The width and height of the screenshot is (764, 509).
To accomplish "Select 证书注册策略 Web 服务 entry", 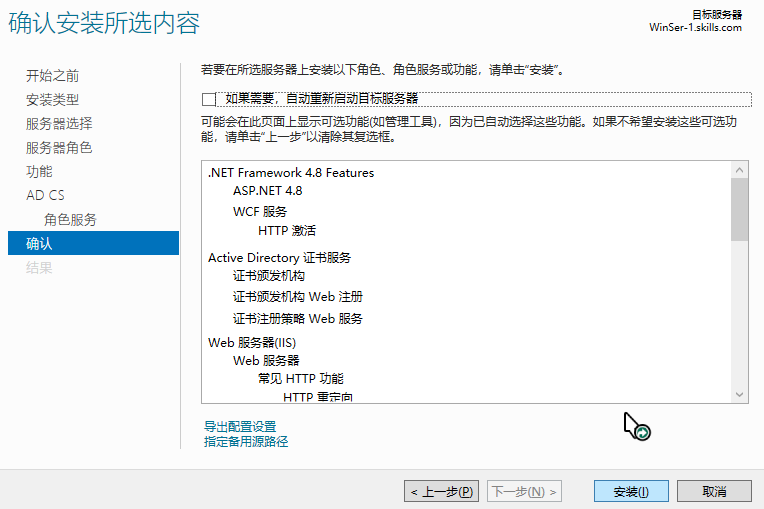I will pos(298,319).
